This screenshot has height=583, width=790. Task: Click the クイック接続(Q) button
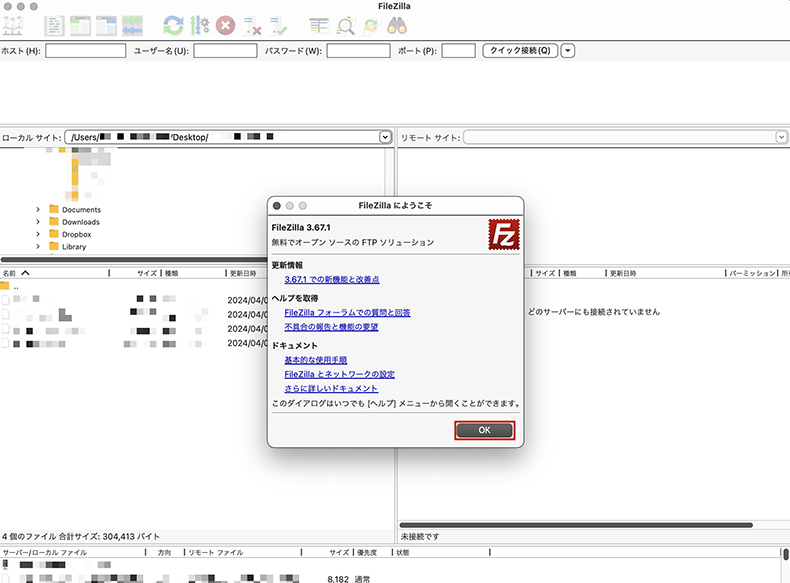click(520, 50)
